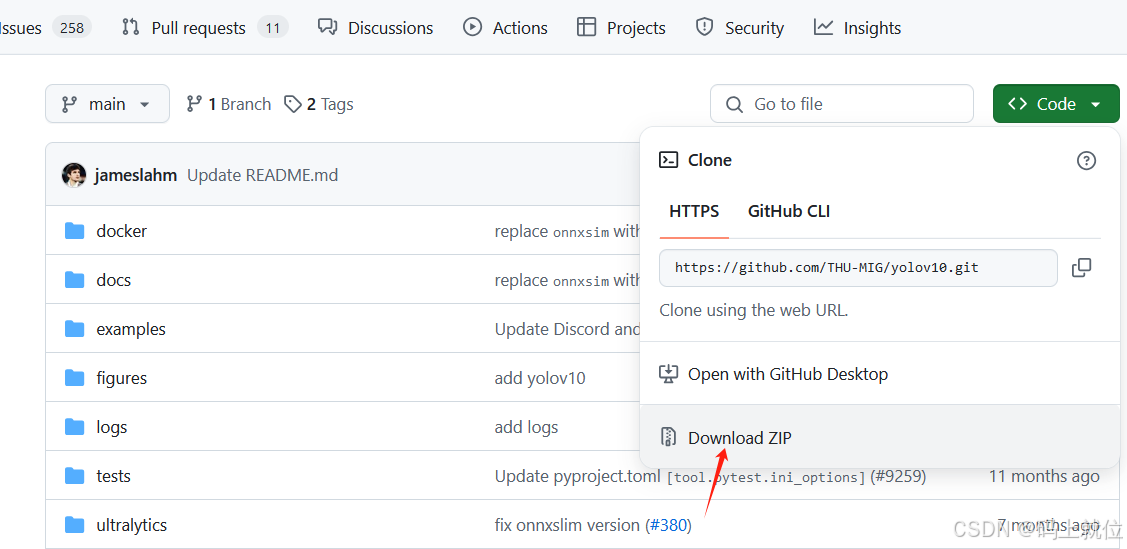
Task: Open the Update README.md commit message
Action: click(262, 175)
